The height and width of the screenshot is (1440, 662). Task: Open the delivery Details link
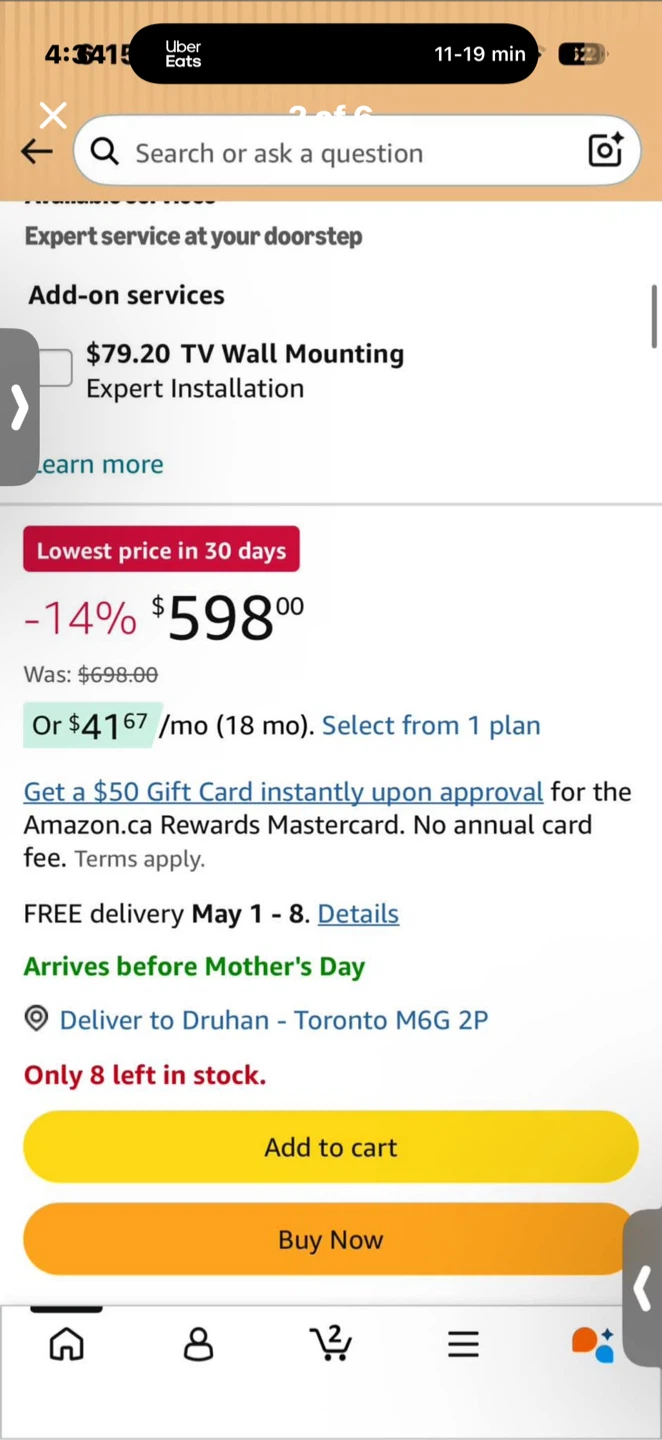pos(358,913)
